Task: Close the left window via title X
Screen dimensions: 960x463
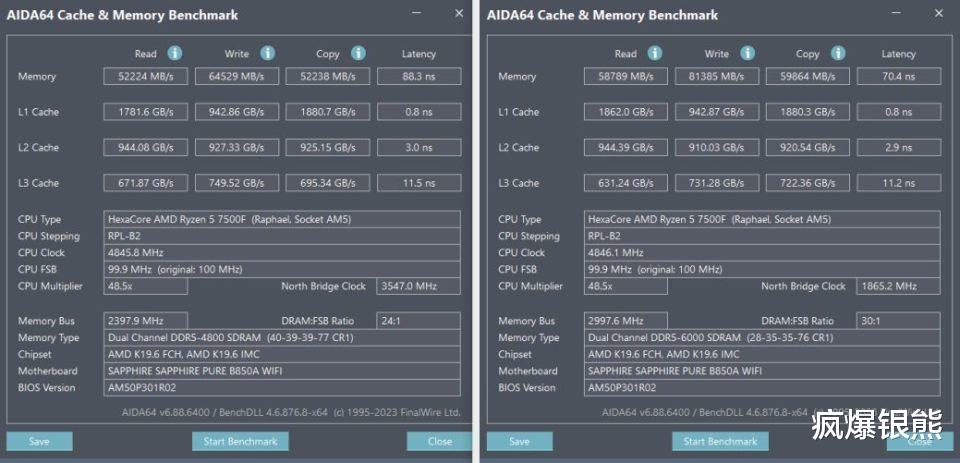Action: (459, 13)
